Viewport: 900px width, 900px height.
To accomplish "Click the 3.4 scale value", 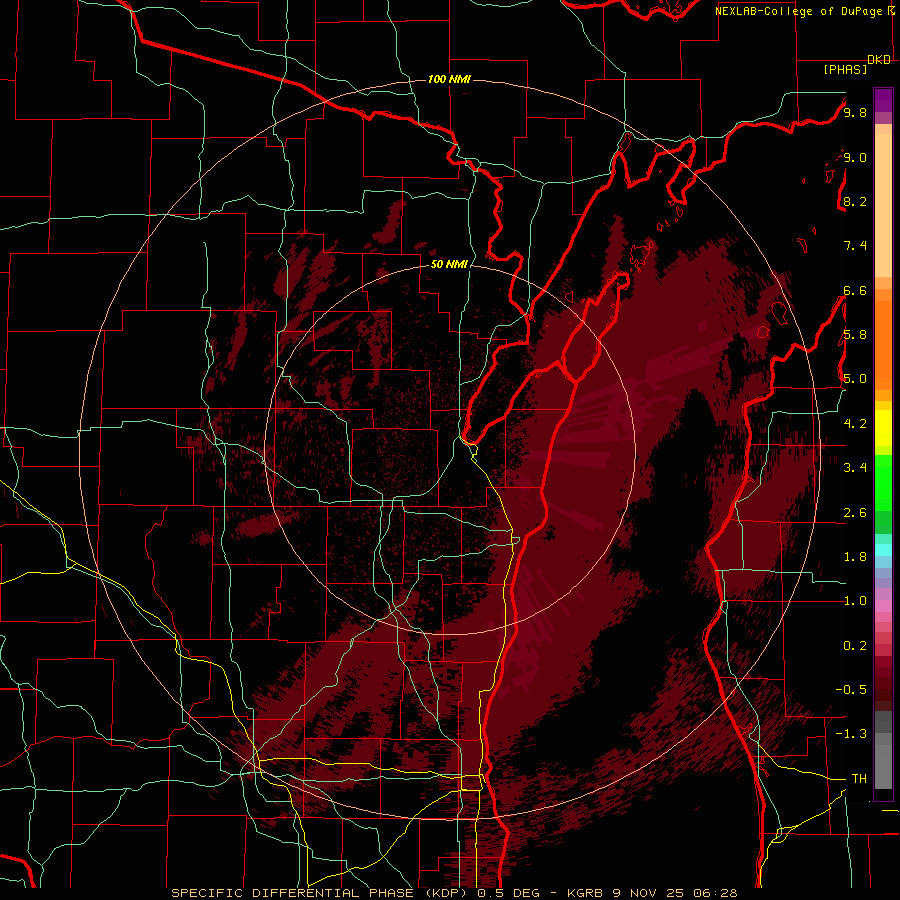I will [855, 468].
